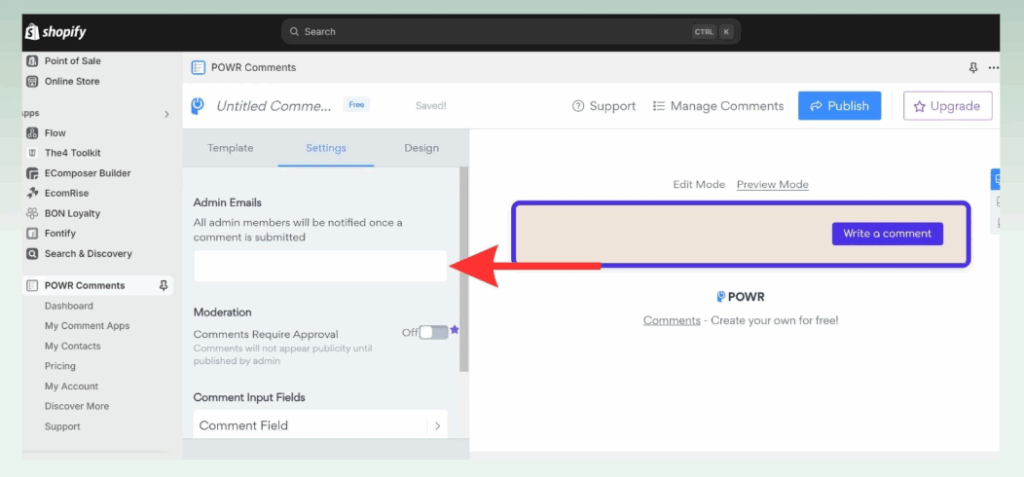
Task: Switch to the Template tab
Action: (230, 148)
